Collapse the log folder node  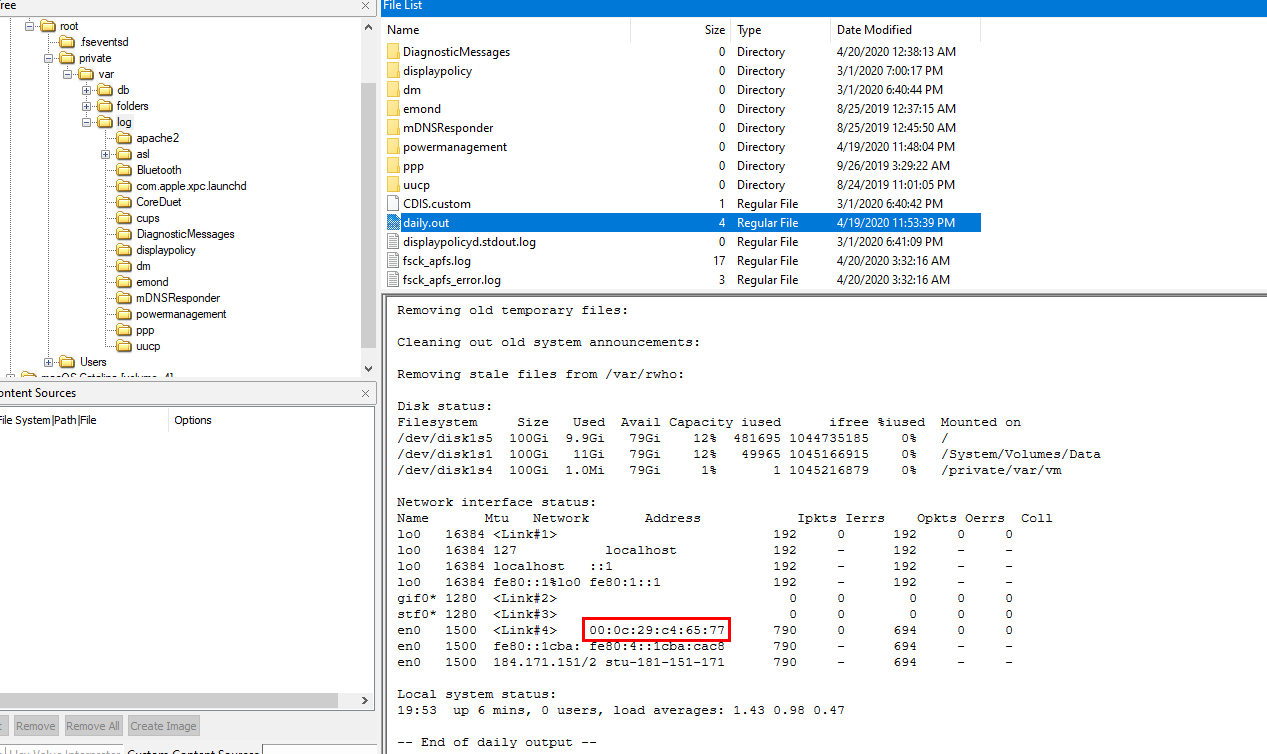[87, 122]
